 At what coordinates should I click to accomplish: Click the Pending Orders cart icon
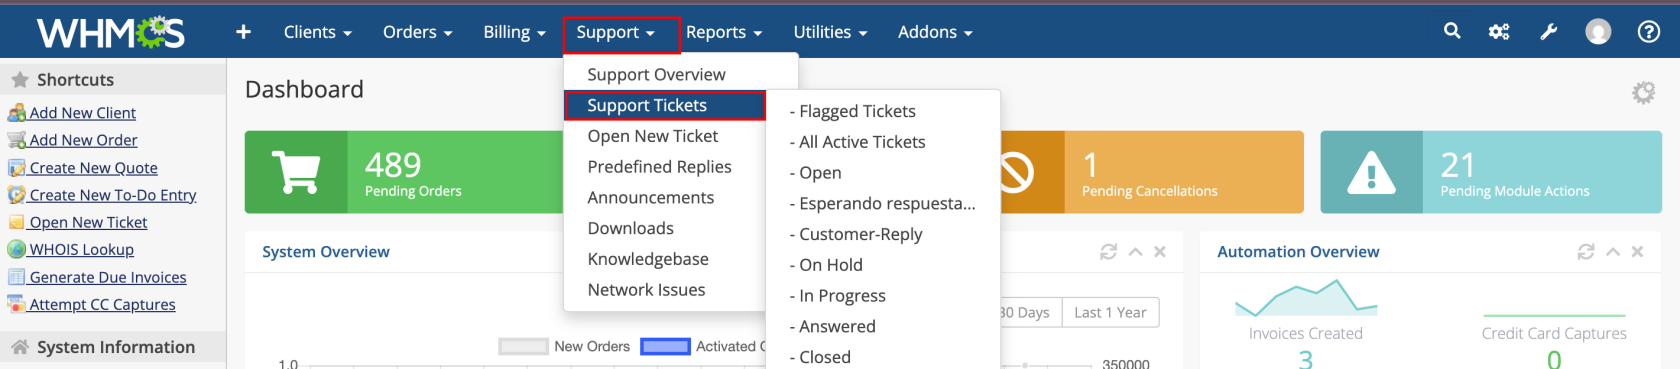point(296,172)
